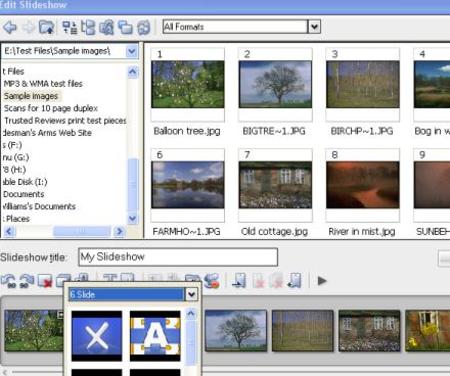Click the import page icon with arrow
The height and width of the screenshot is (376, 450).
click(240, 280)
